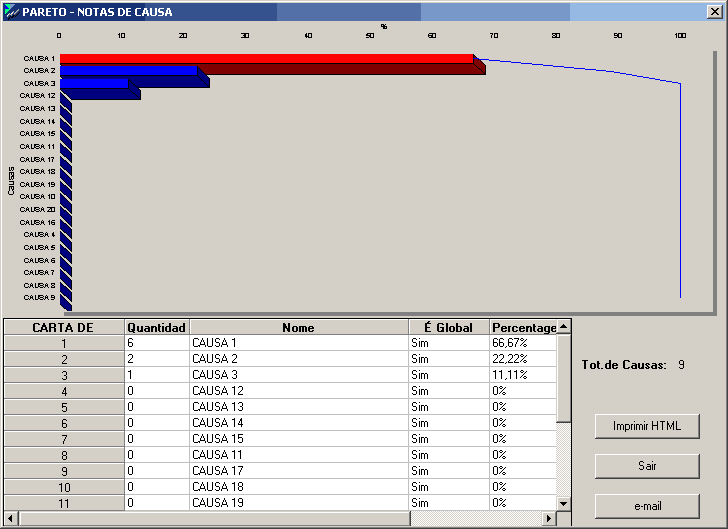
Task: Click the CAUSA 2 name cell
Action: (x=299, y=359)
